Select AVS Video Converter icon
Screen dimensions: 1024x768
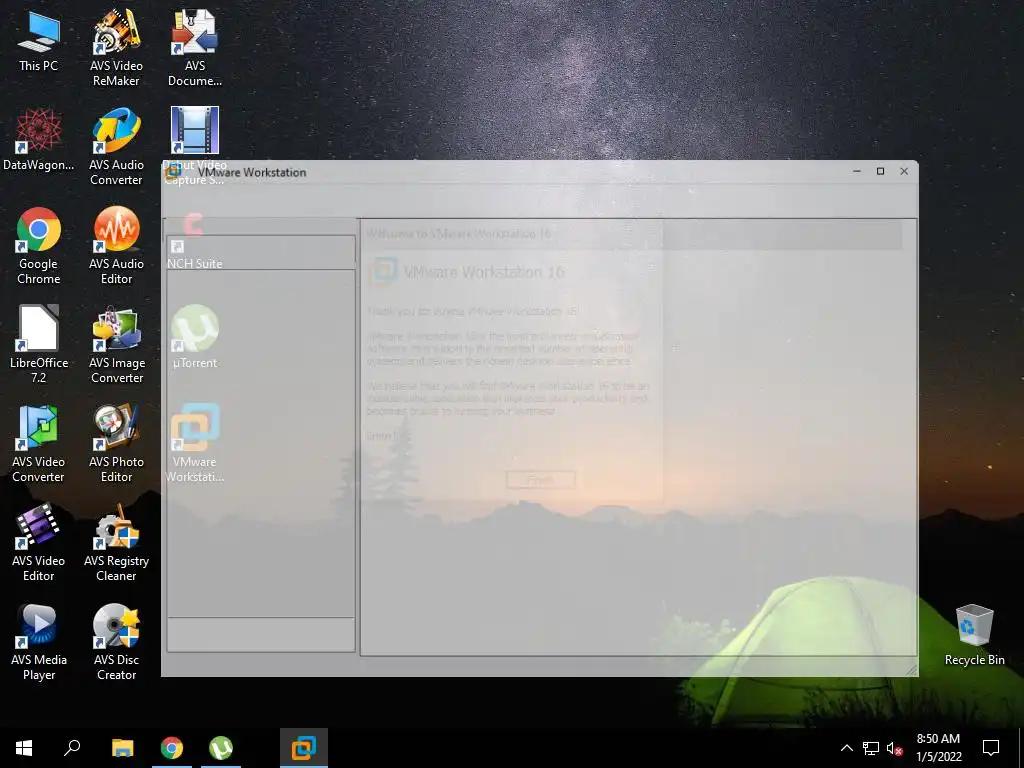coord(39,444)
